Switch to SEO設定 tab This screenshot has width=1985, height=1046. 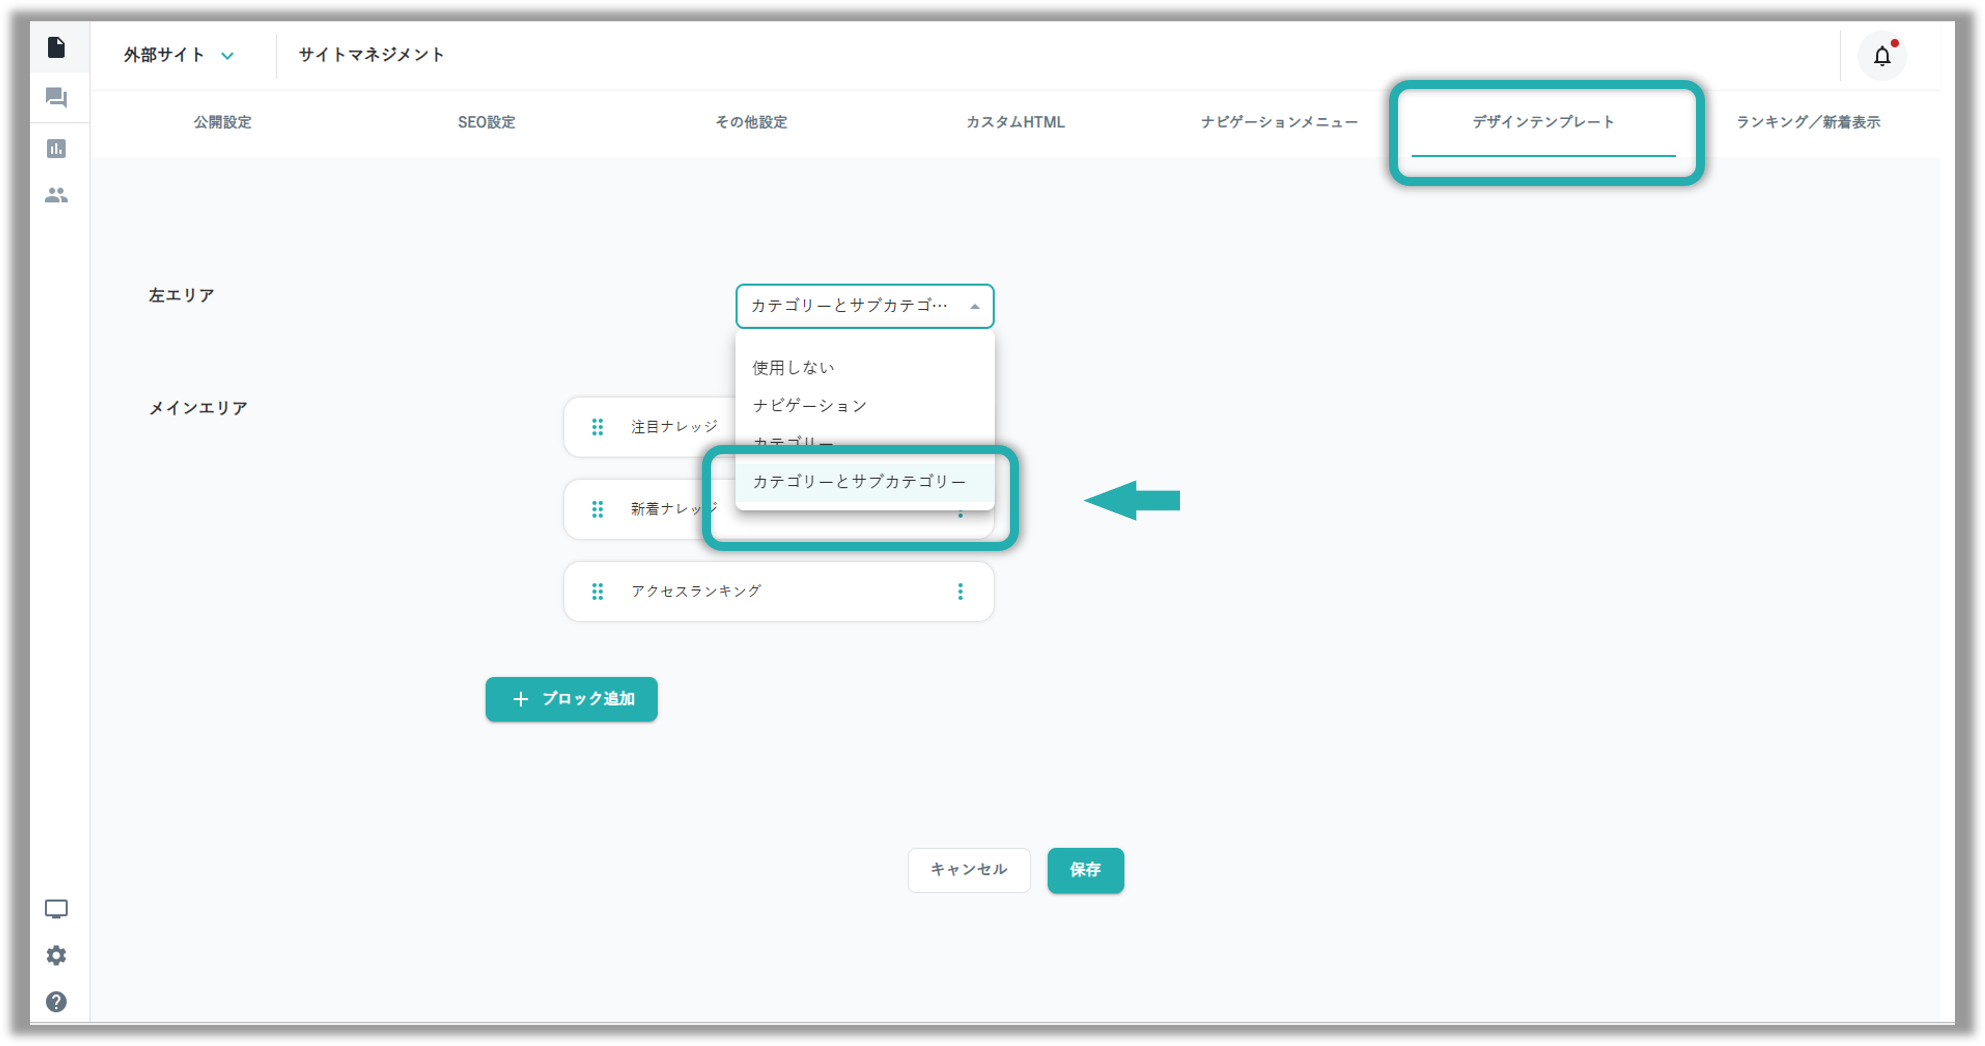point(487,122)
